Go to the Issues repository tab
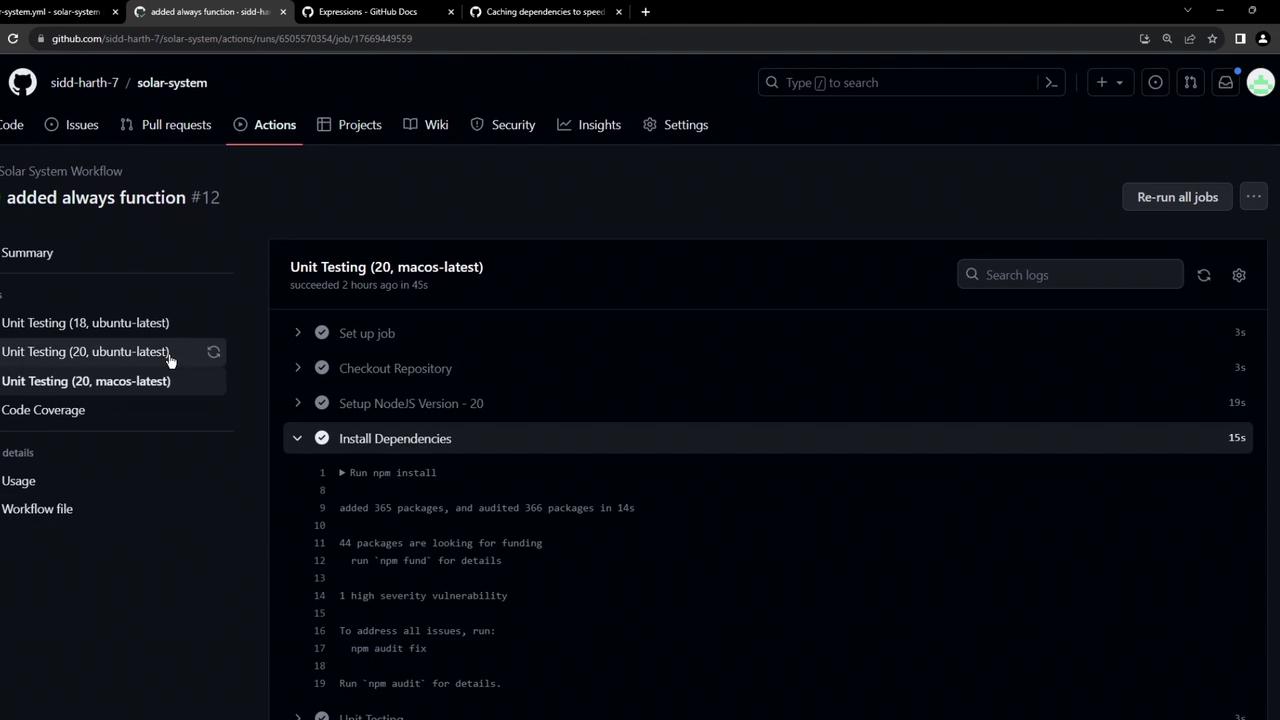 pos(71,125)
